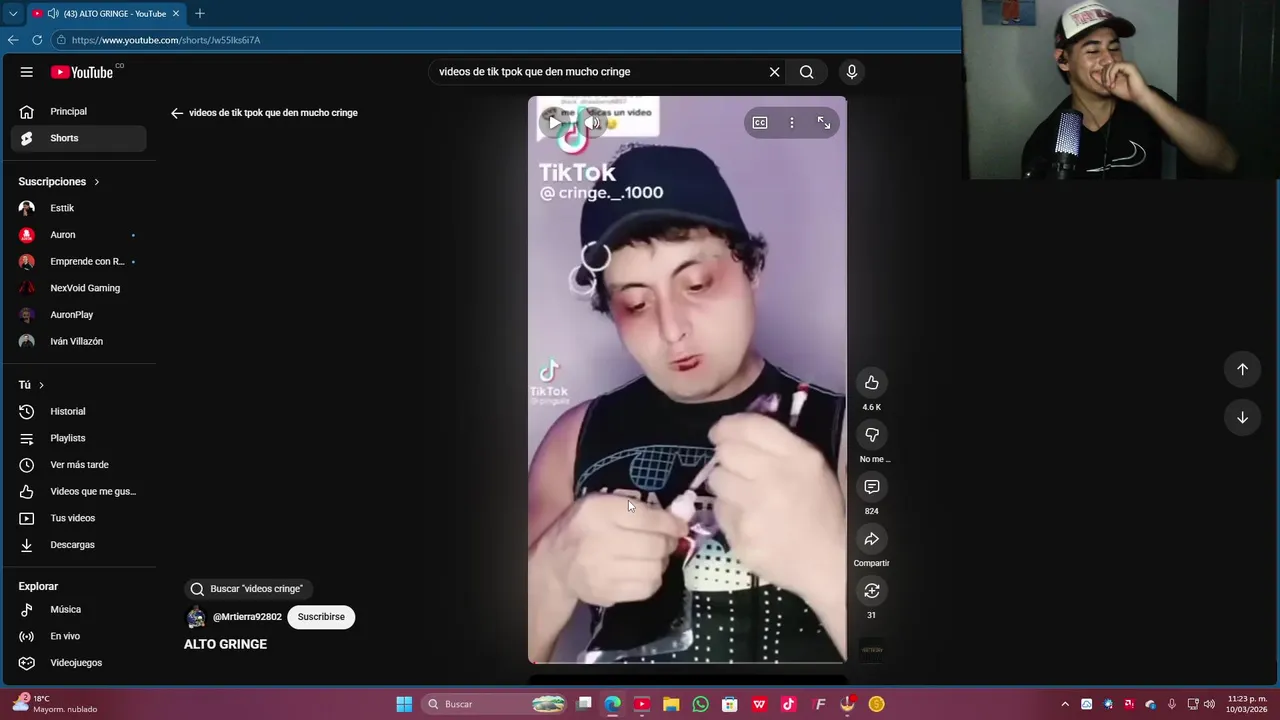Open a new browser tab
The image size is (1280, 720).
pyautogui.click(x=200, y=13)
